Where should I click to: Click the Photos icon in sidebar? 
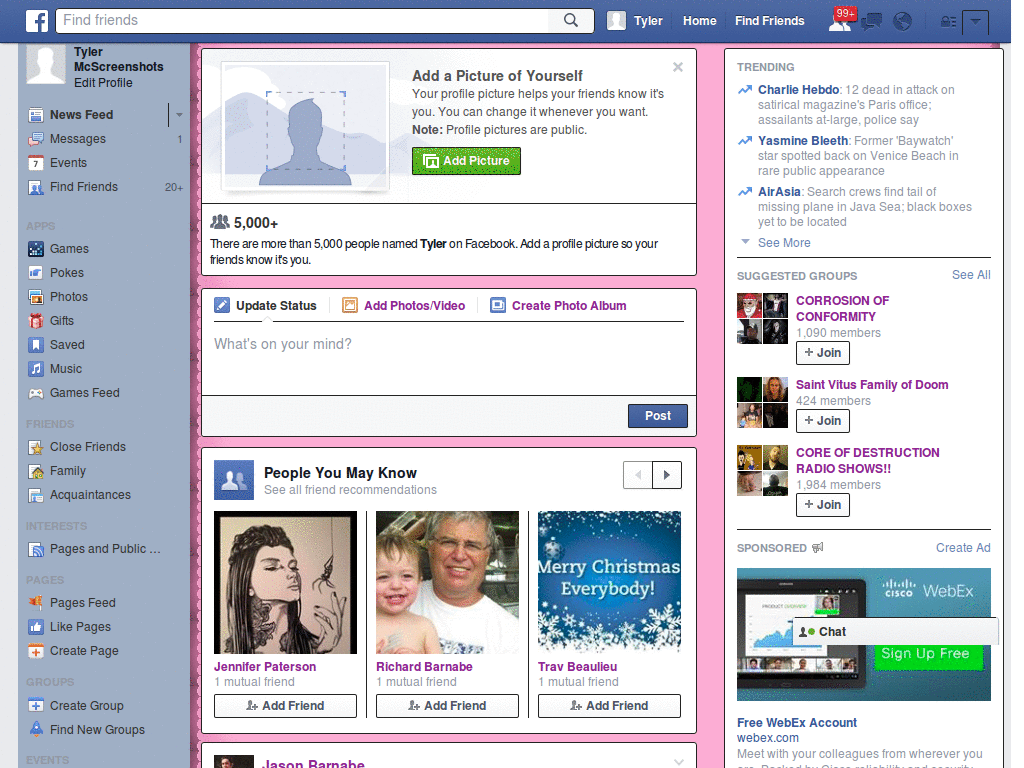click(x=36, y=297)
